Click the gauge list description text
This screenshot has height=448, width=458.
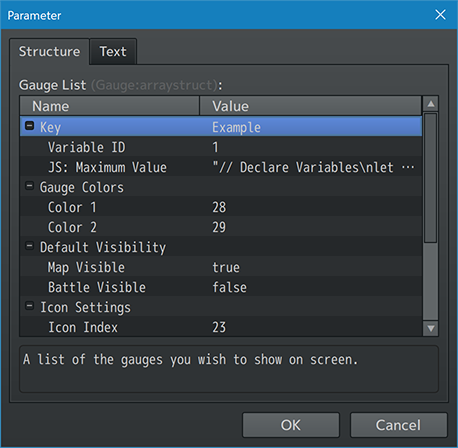coord(190,360)
